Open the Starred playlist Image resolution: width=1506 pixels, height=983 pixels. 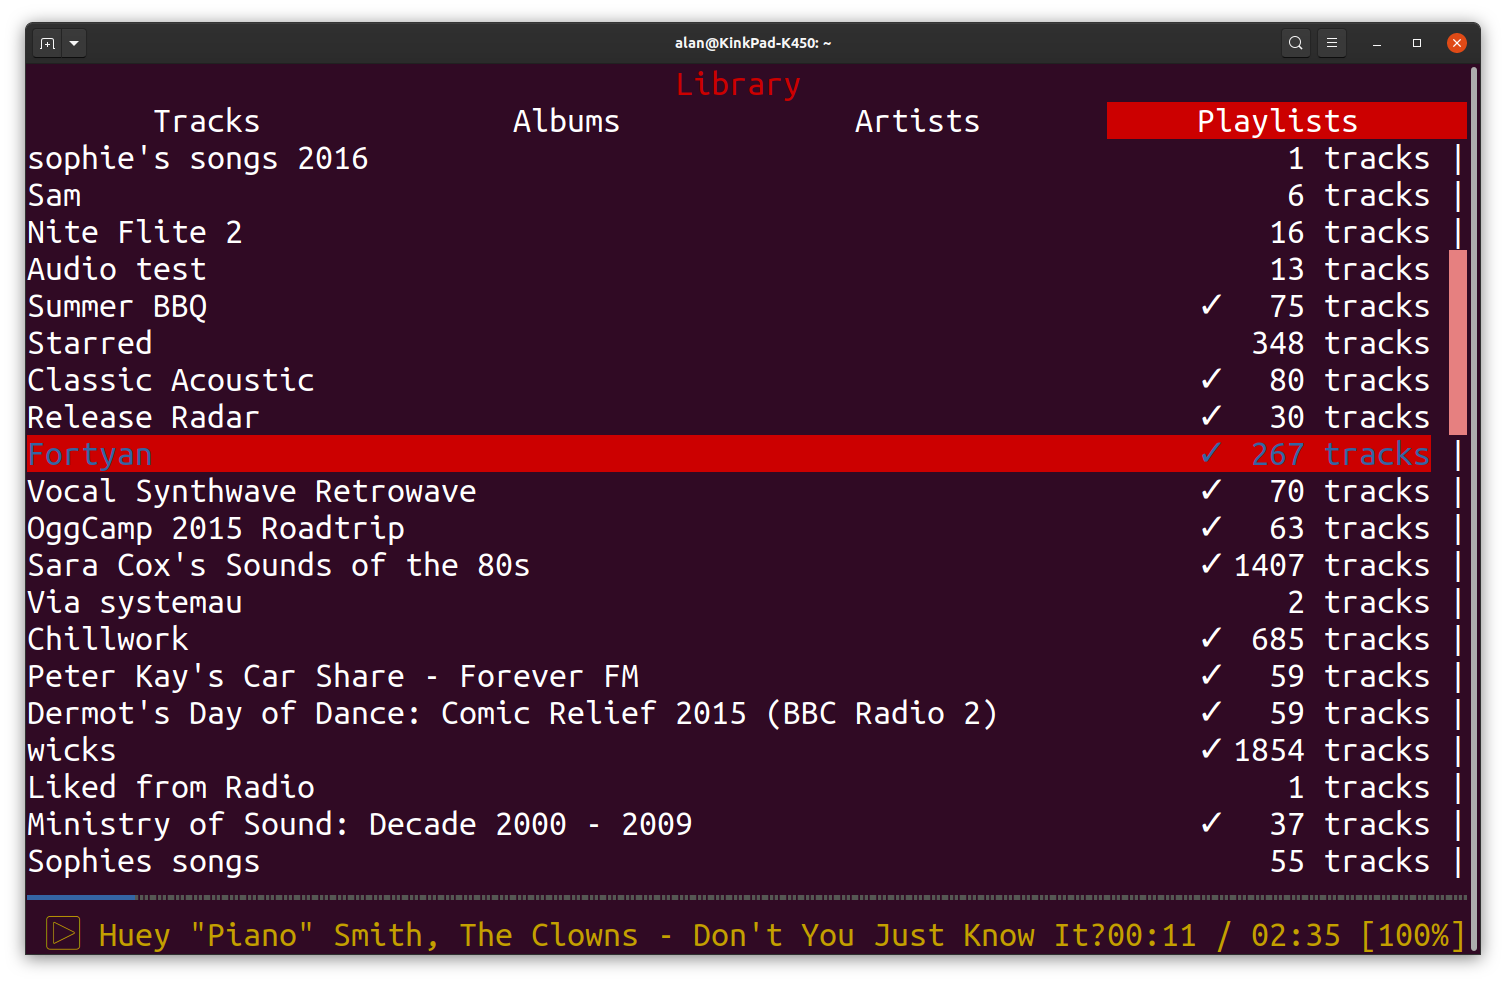(90, 343)
